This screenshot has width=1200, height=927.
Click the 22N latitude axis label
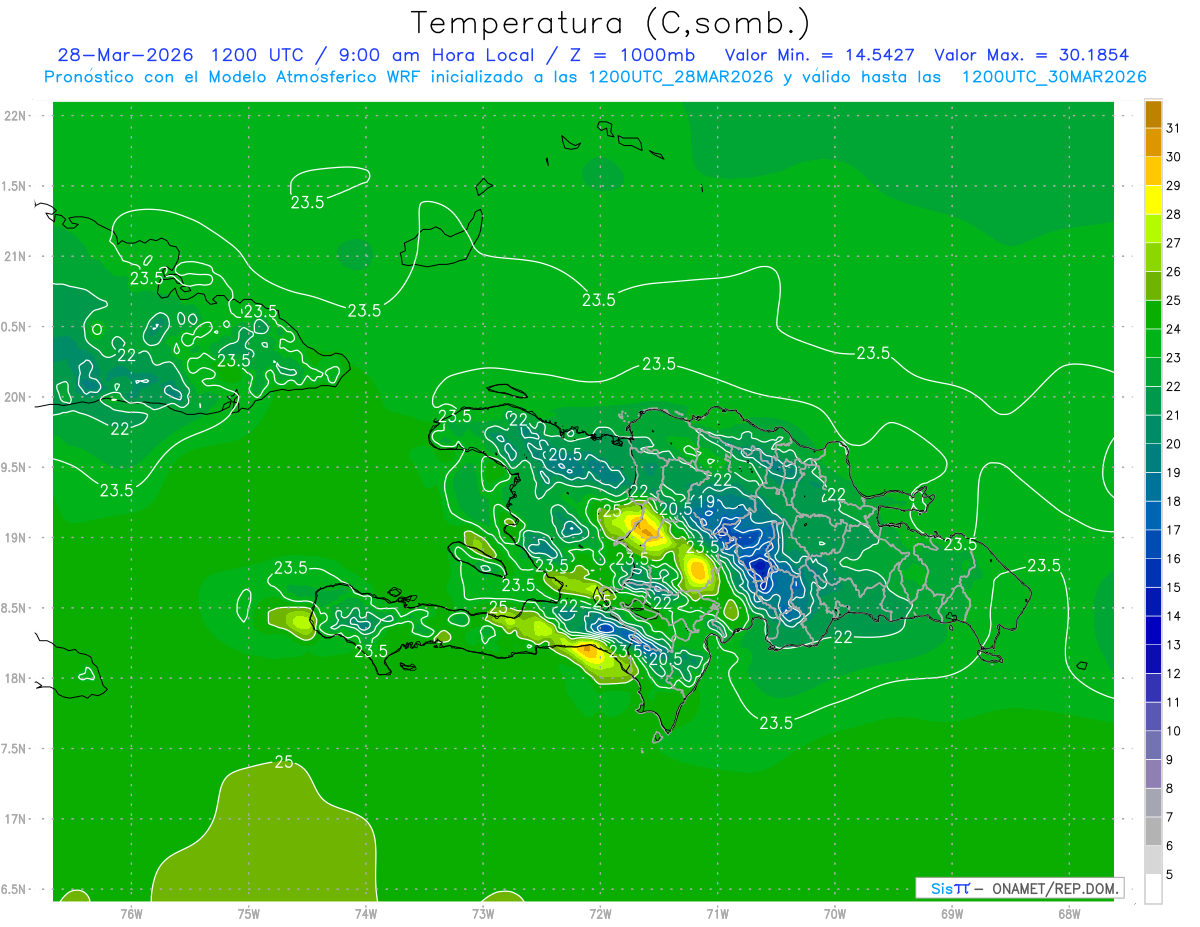pos(16,116)
